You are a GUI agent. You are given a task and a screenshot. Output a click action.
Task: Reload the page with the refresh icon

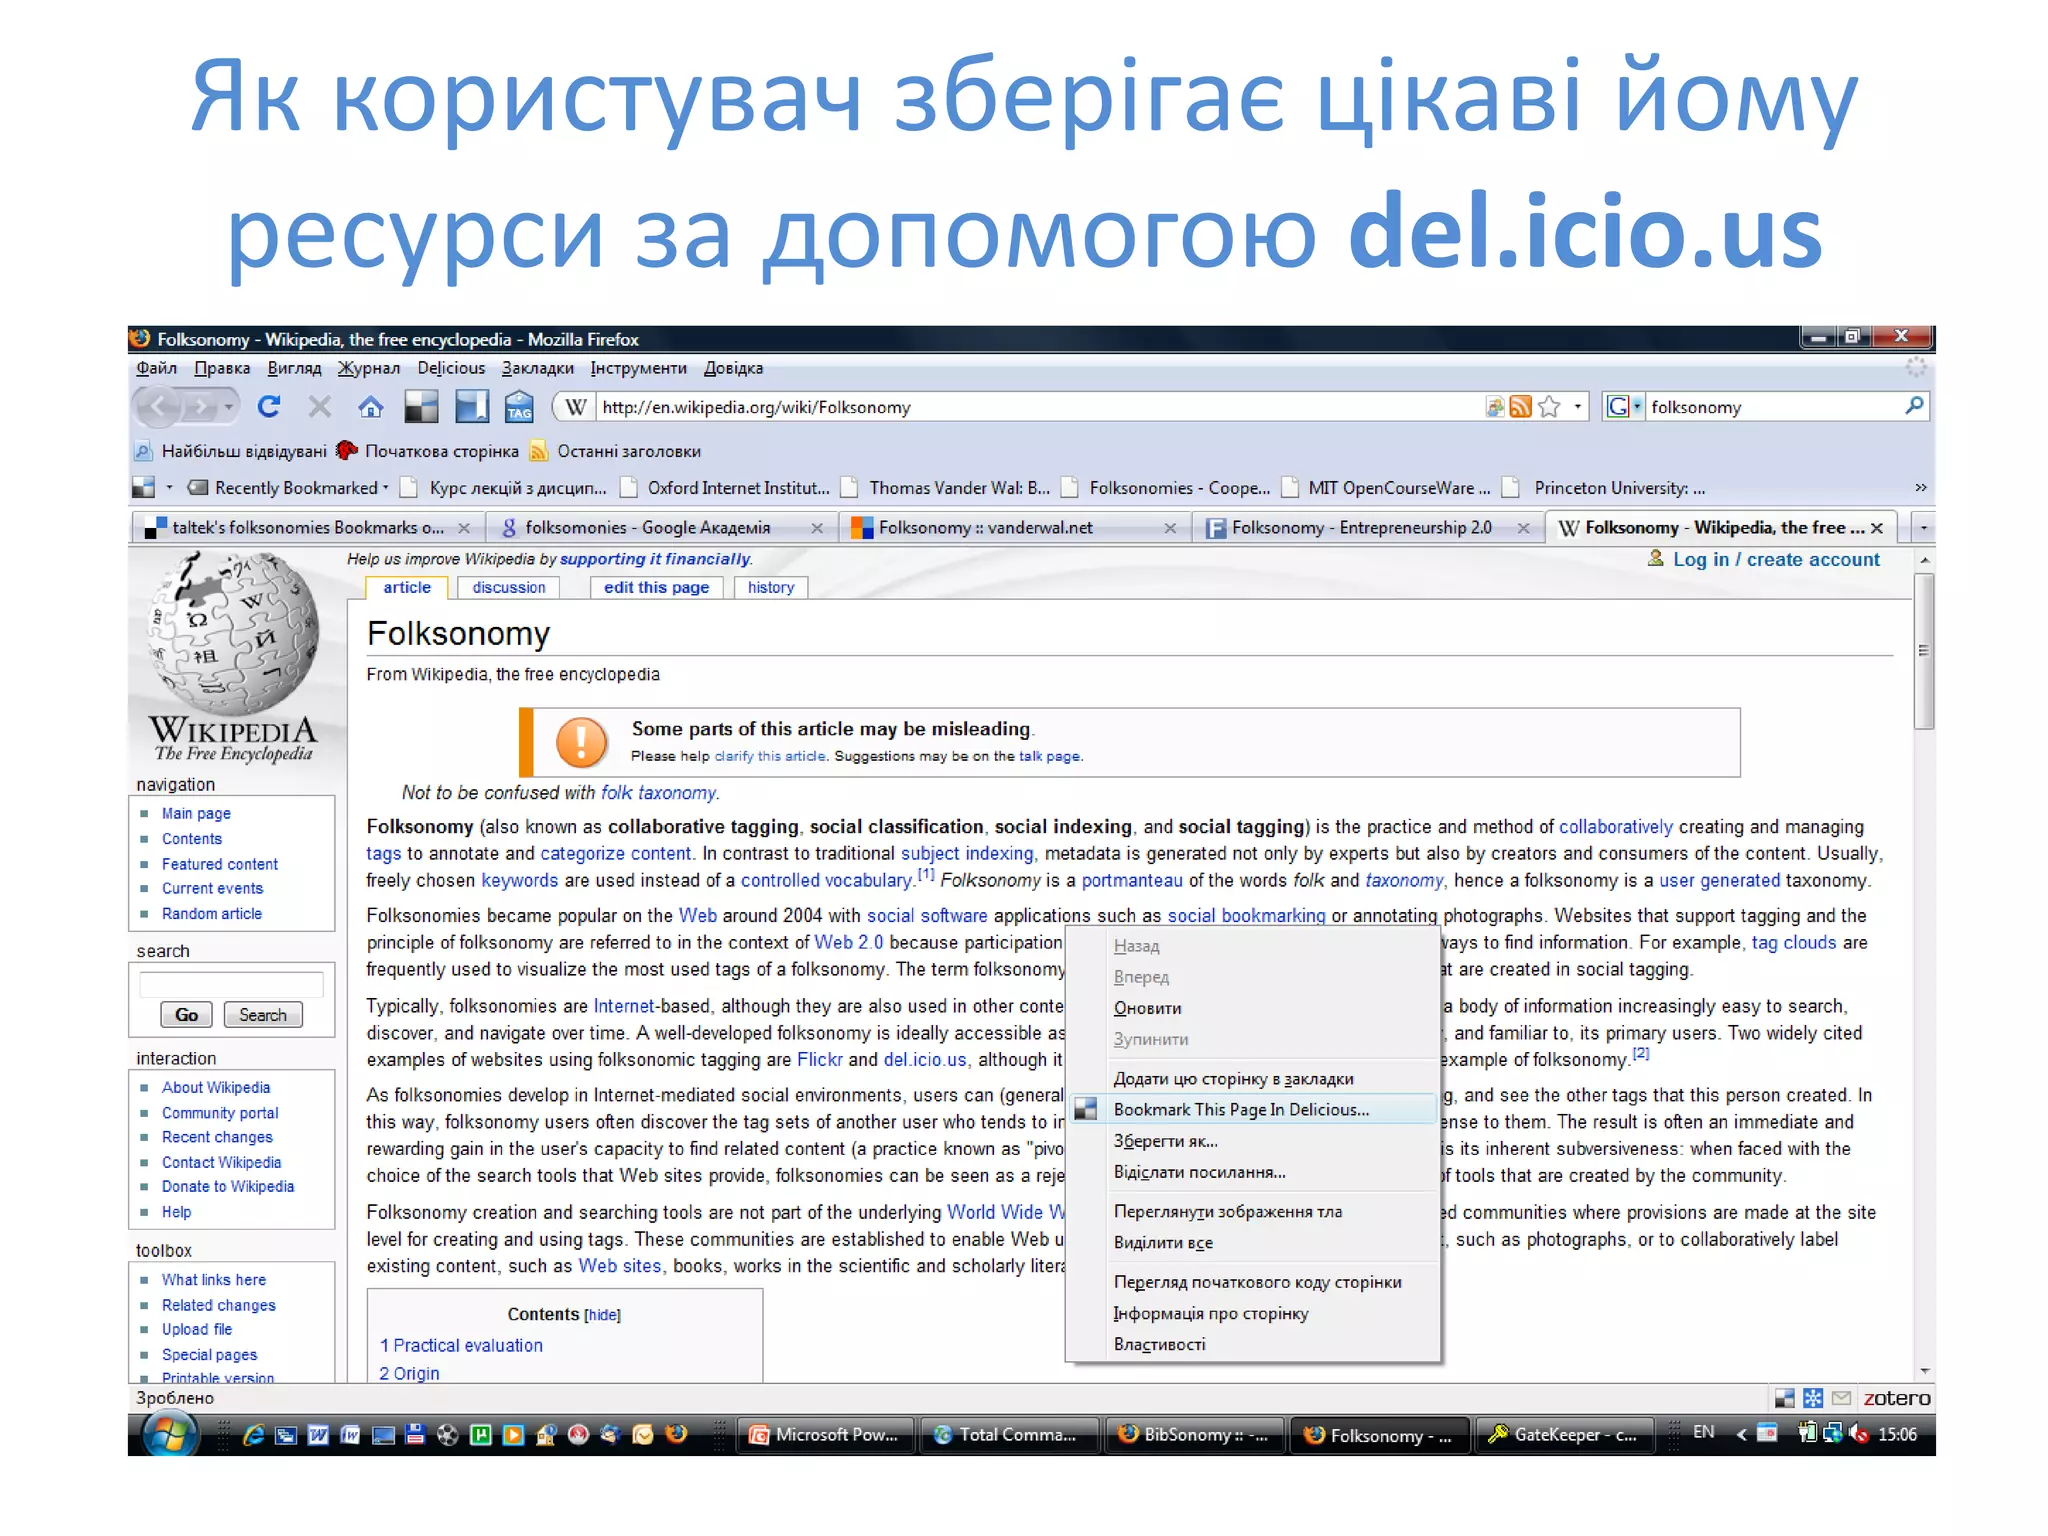tap(268, 406)
